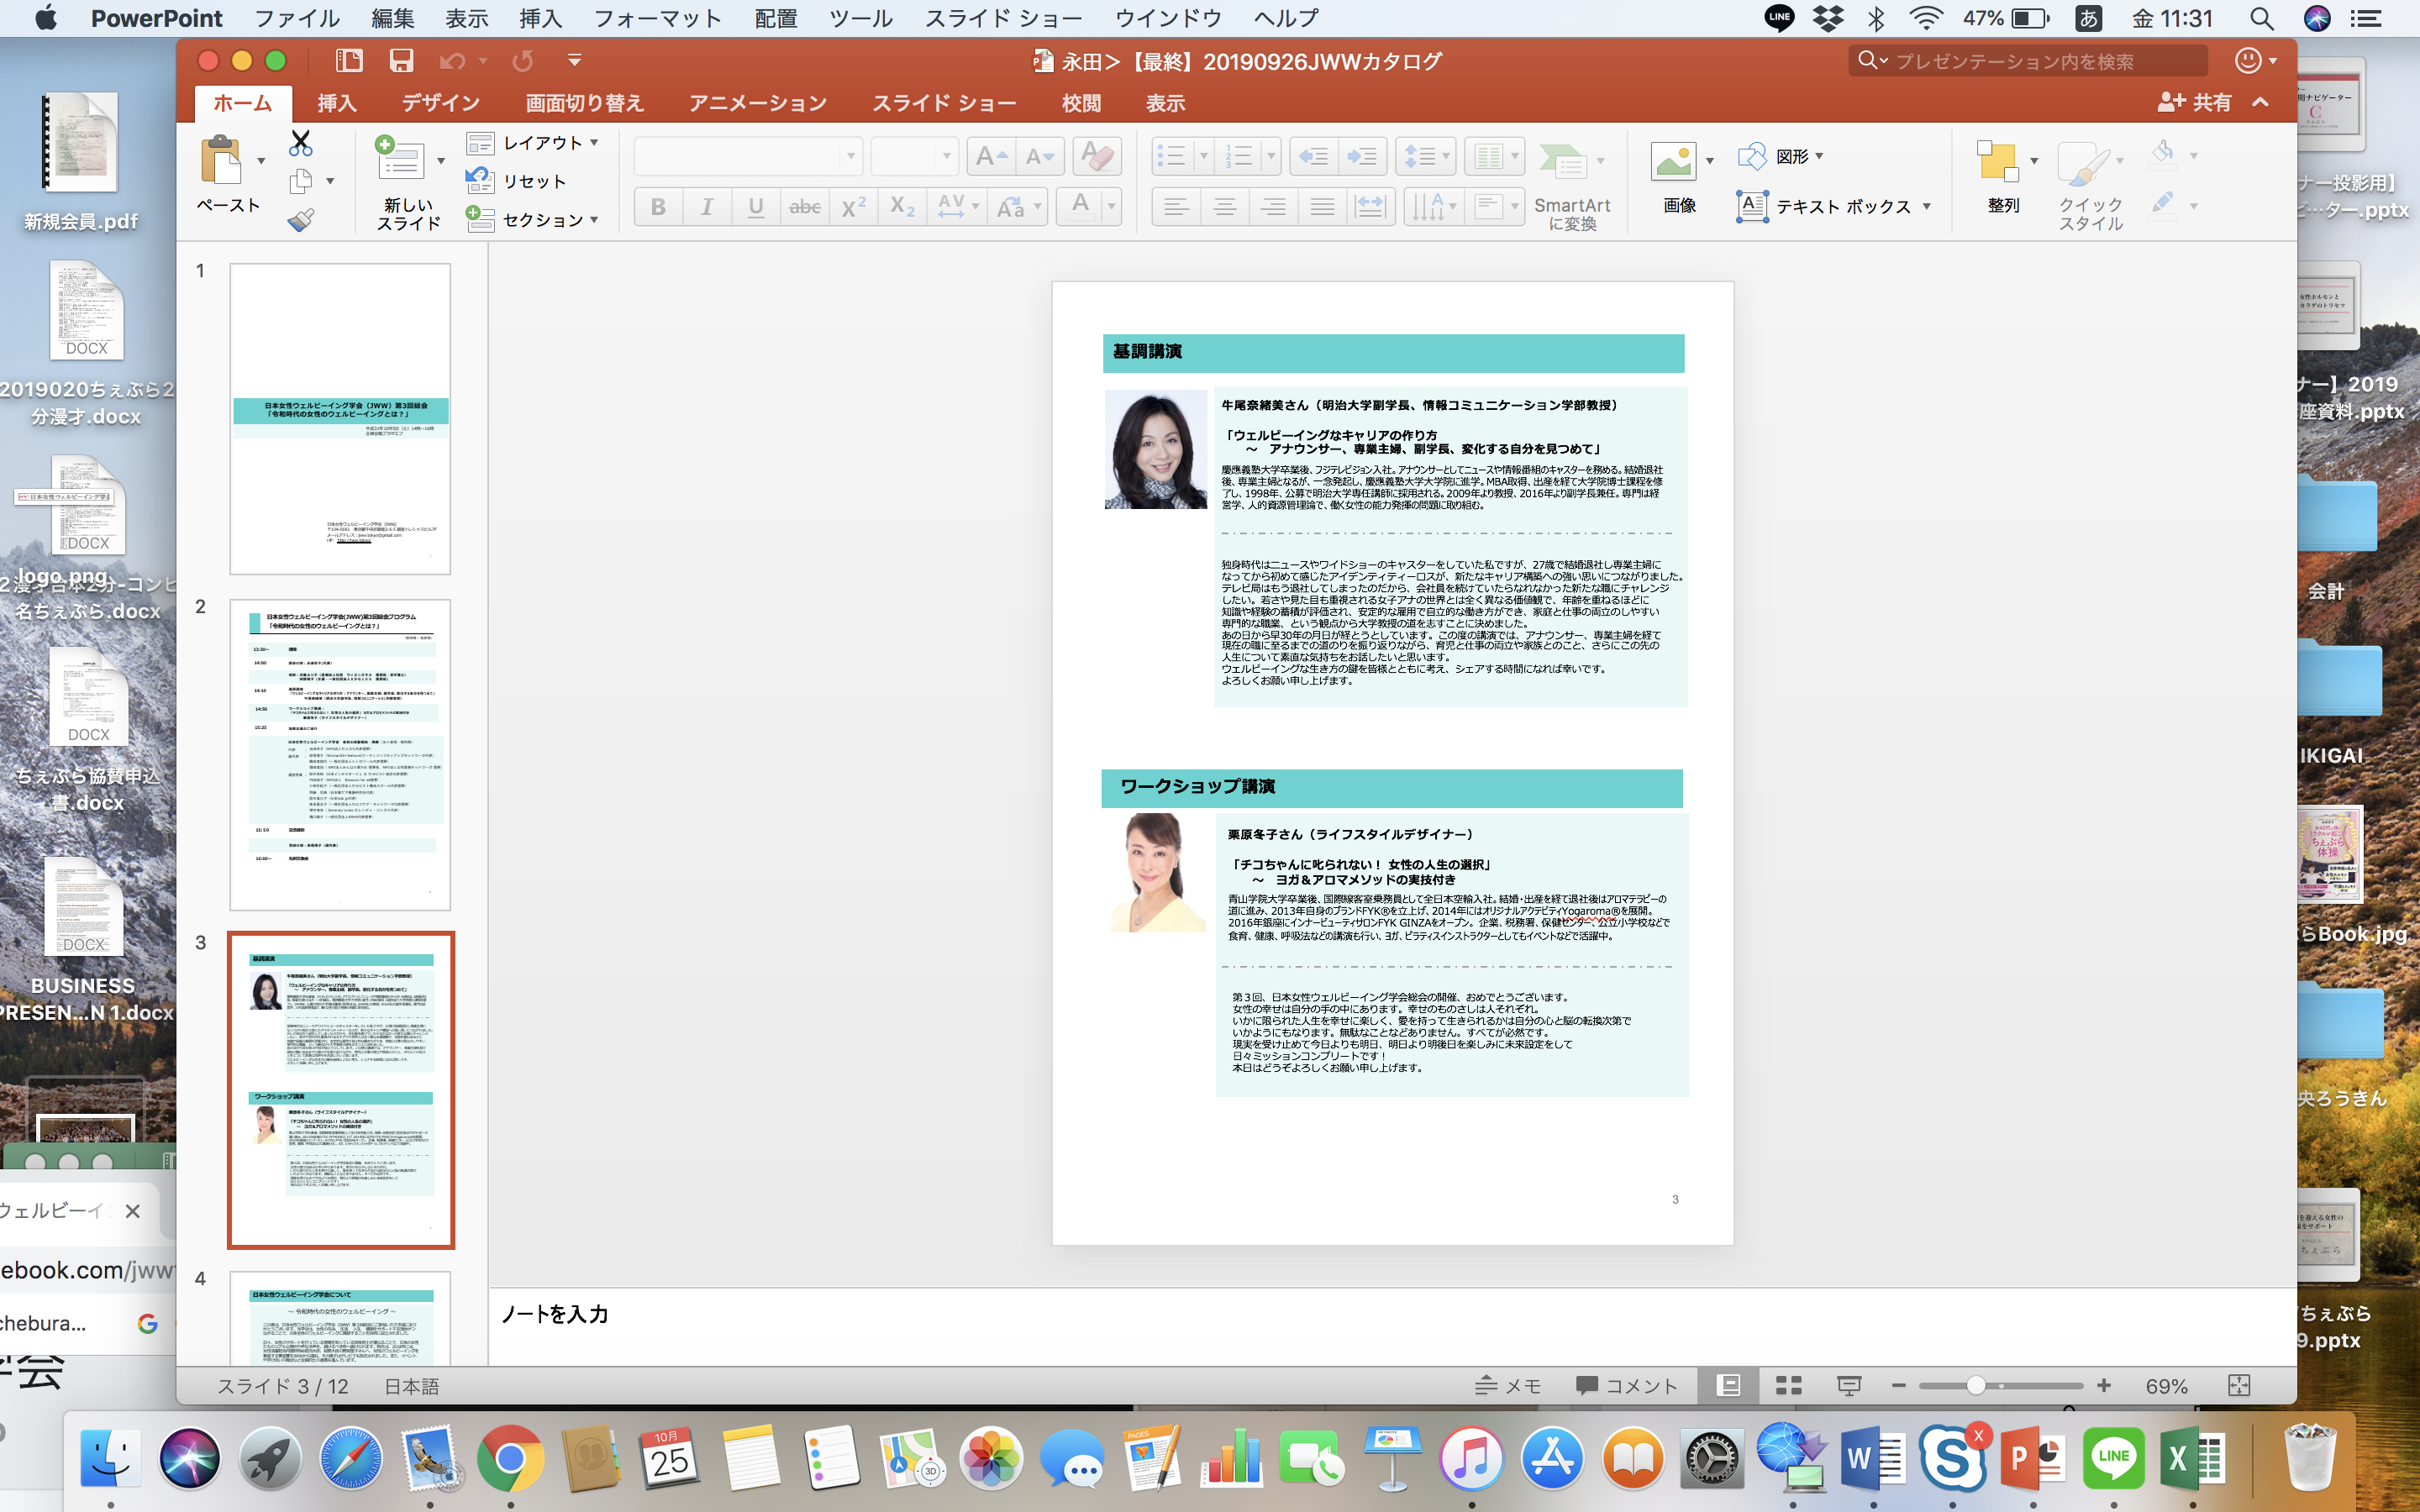Click the リセット button
2420x1512 pixels.
point(517,181)
